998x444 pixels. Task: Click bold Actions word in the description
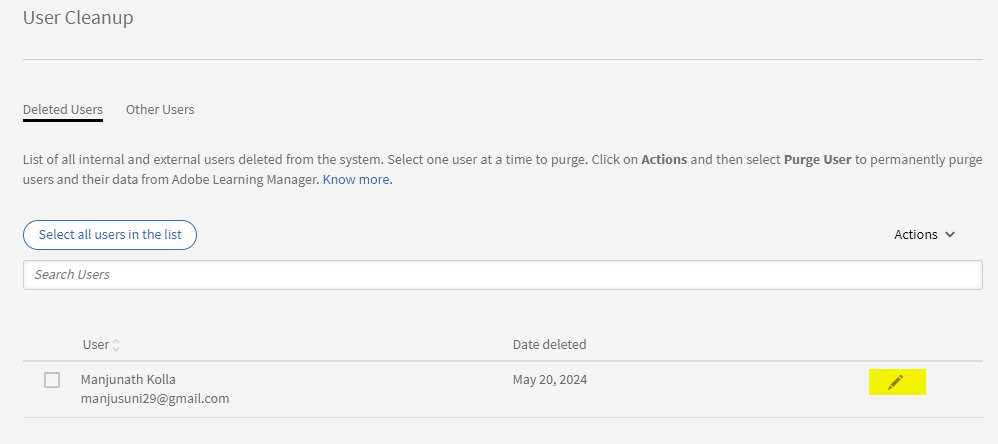point(664,160)
